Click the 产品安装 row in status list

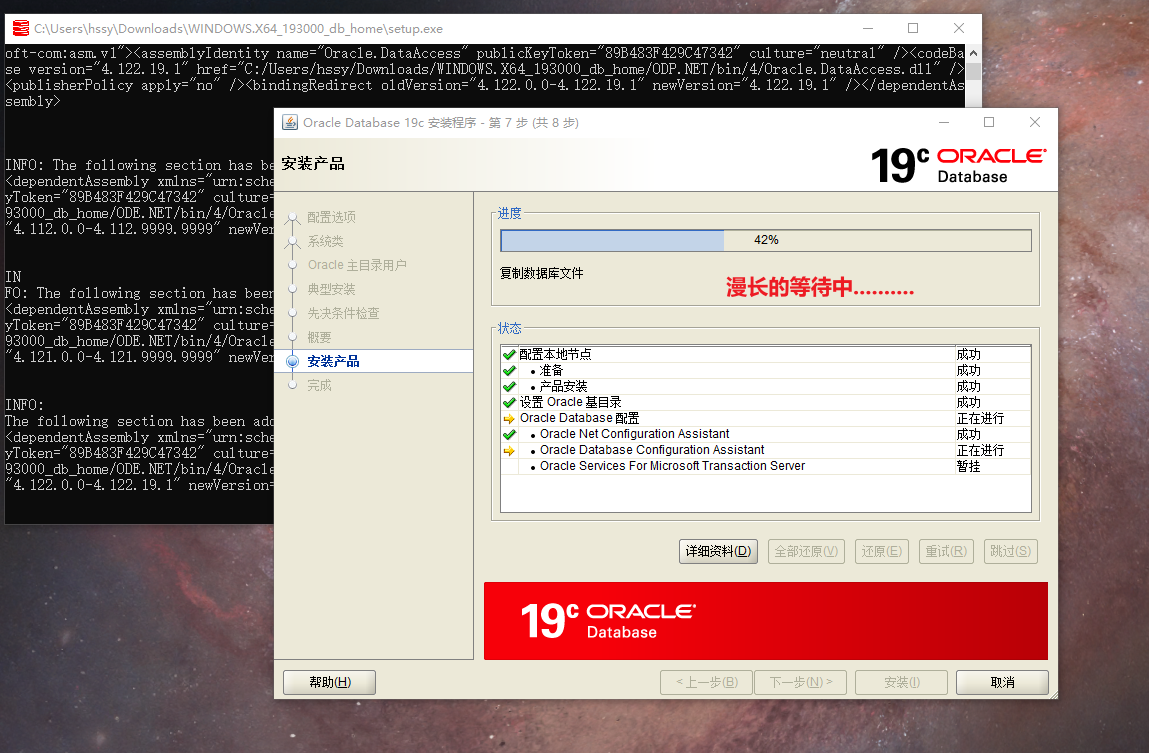pyautogui.click(x=766, y=387)
